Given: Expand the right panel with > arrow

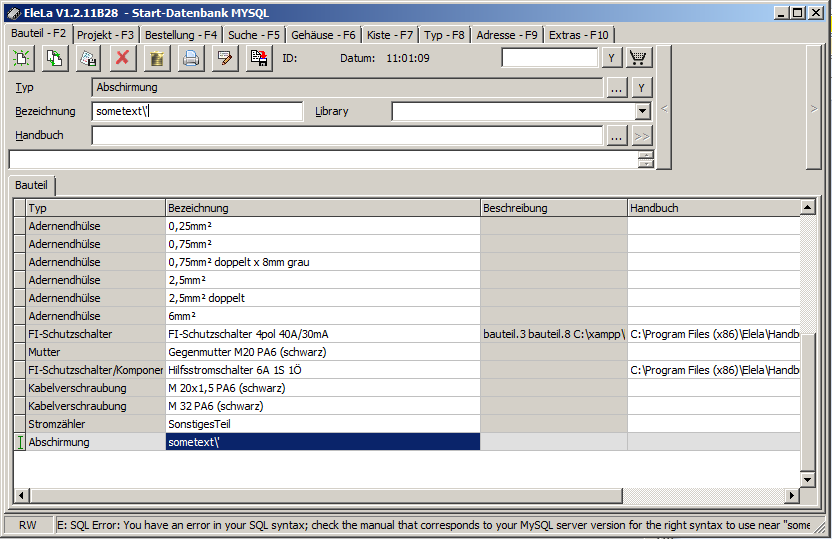Looking at the screenshot, I should click(814, 107).
